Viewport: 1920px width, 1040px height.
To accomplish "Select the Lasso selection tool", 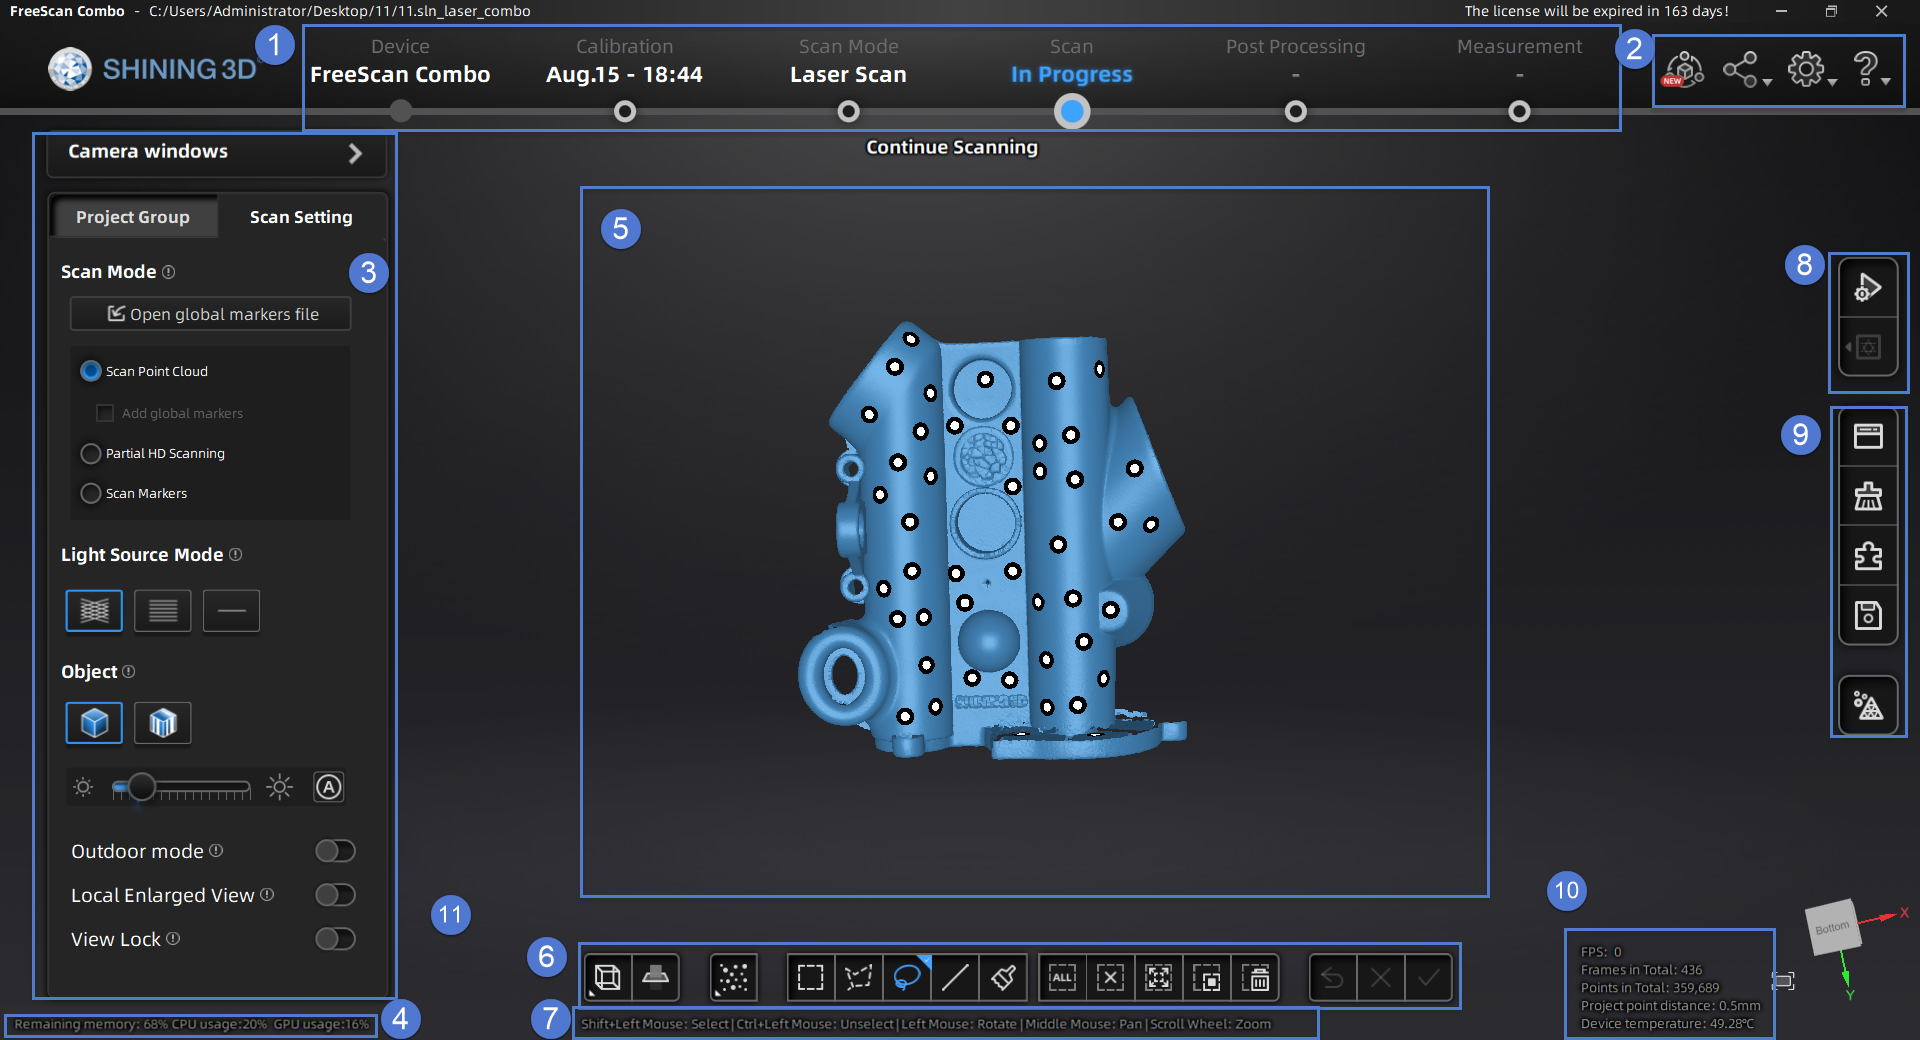I will [907, 978].
